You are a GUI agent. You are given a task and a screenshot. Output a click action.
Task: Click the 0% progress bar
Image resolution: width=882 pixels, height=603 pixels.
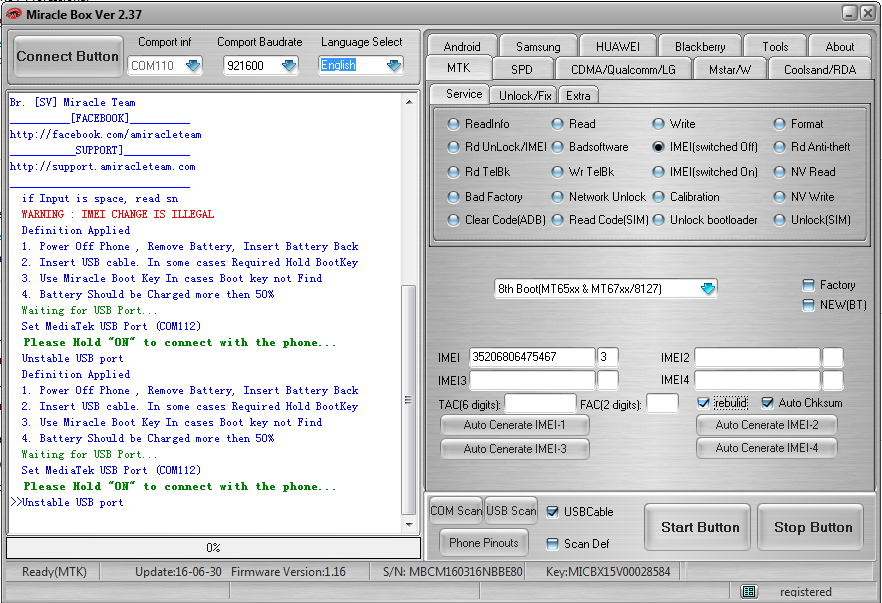click(213, 547)
